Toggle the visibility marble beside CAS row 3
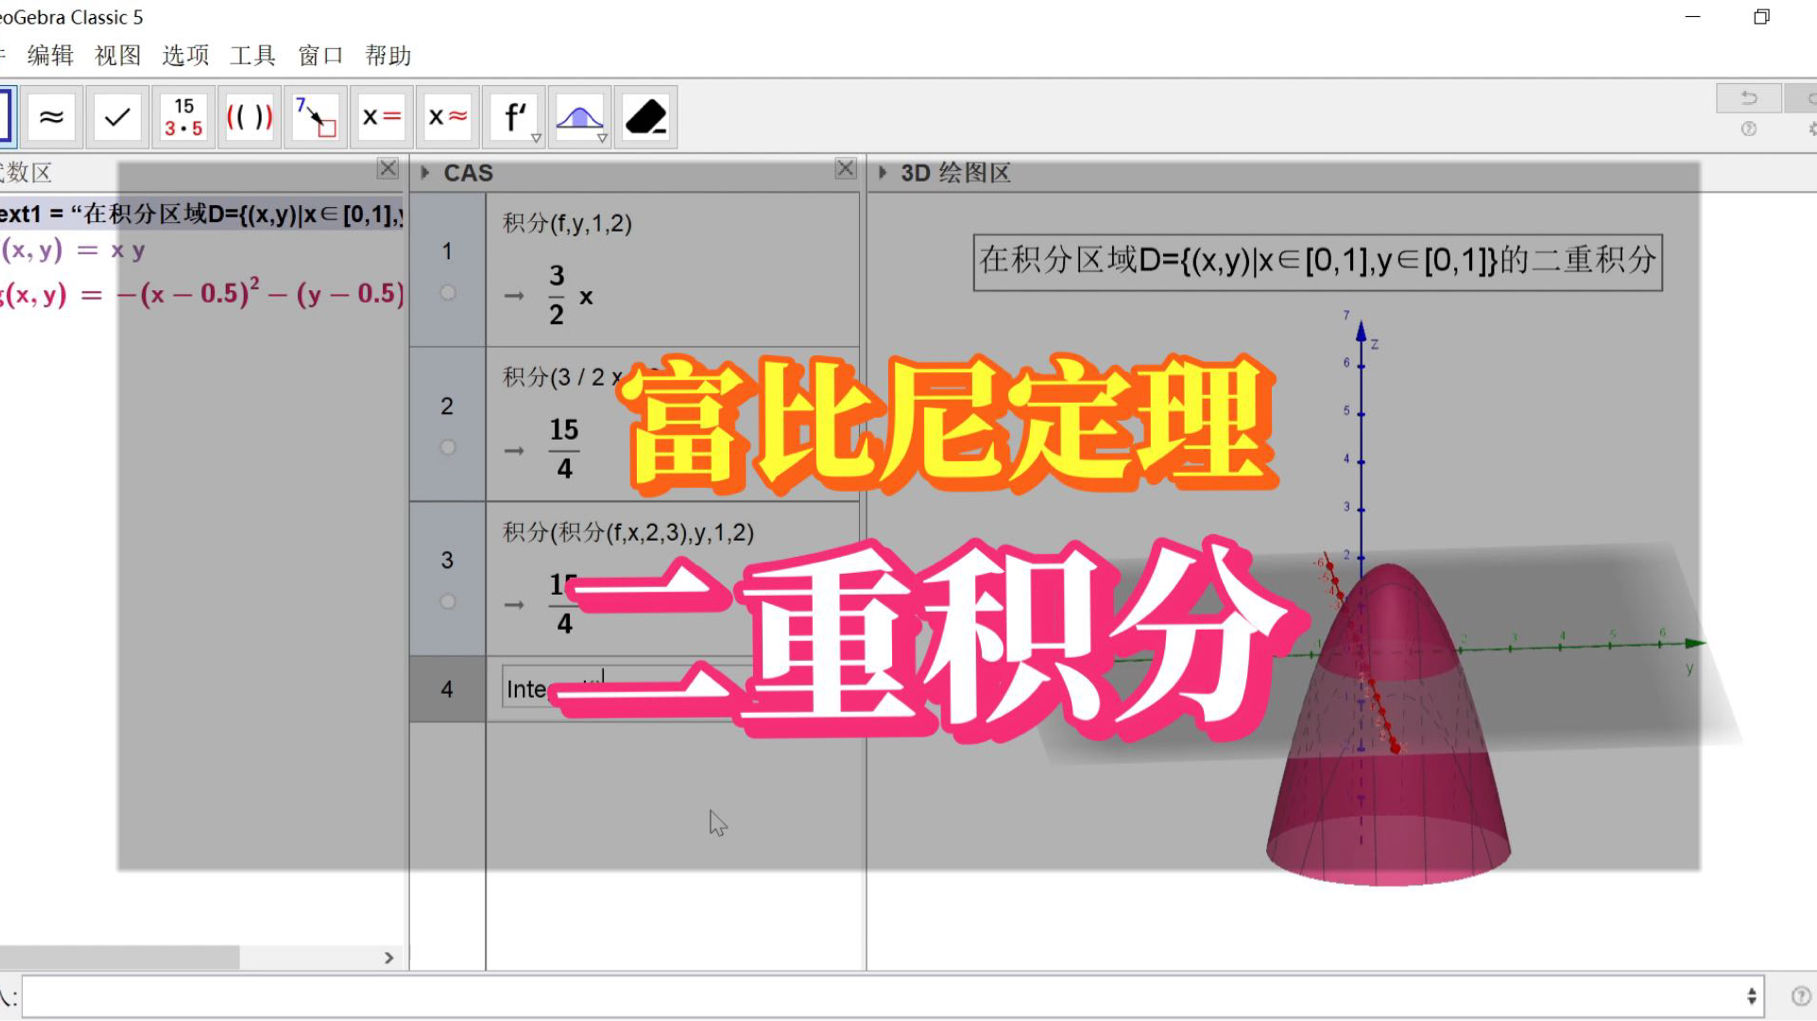Viewport: 1817px width, 1021px height. (x=448, y=602)
